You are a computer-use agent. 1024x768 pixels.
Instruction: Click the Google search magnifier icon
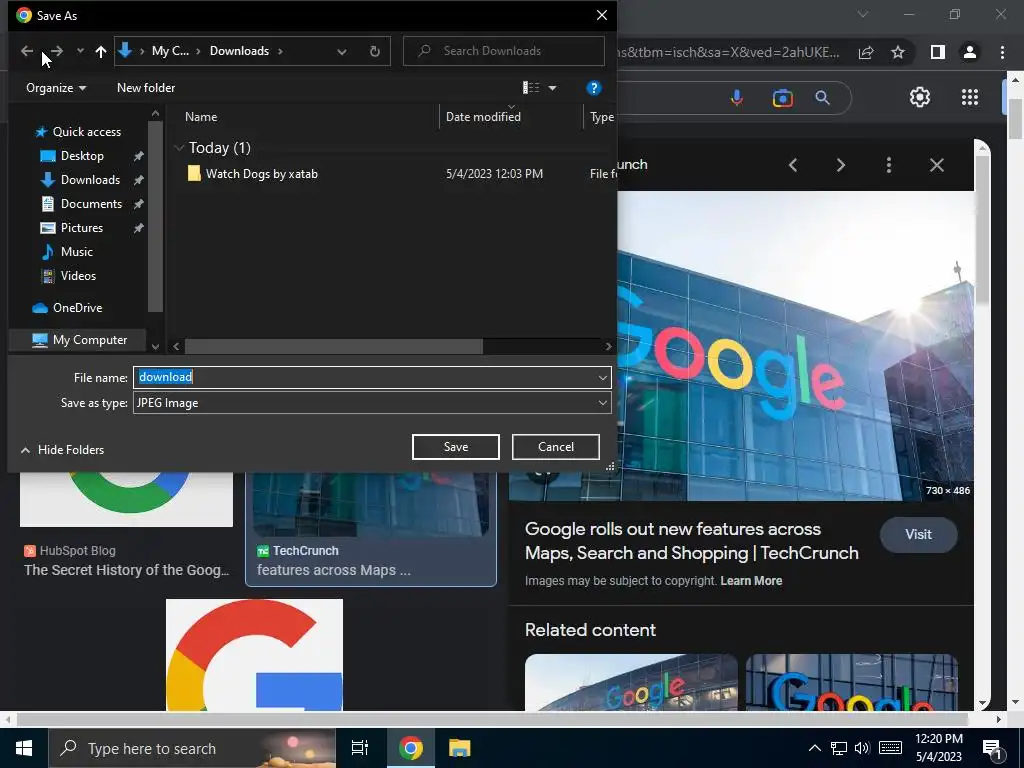822,98
